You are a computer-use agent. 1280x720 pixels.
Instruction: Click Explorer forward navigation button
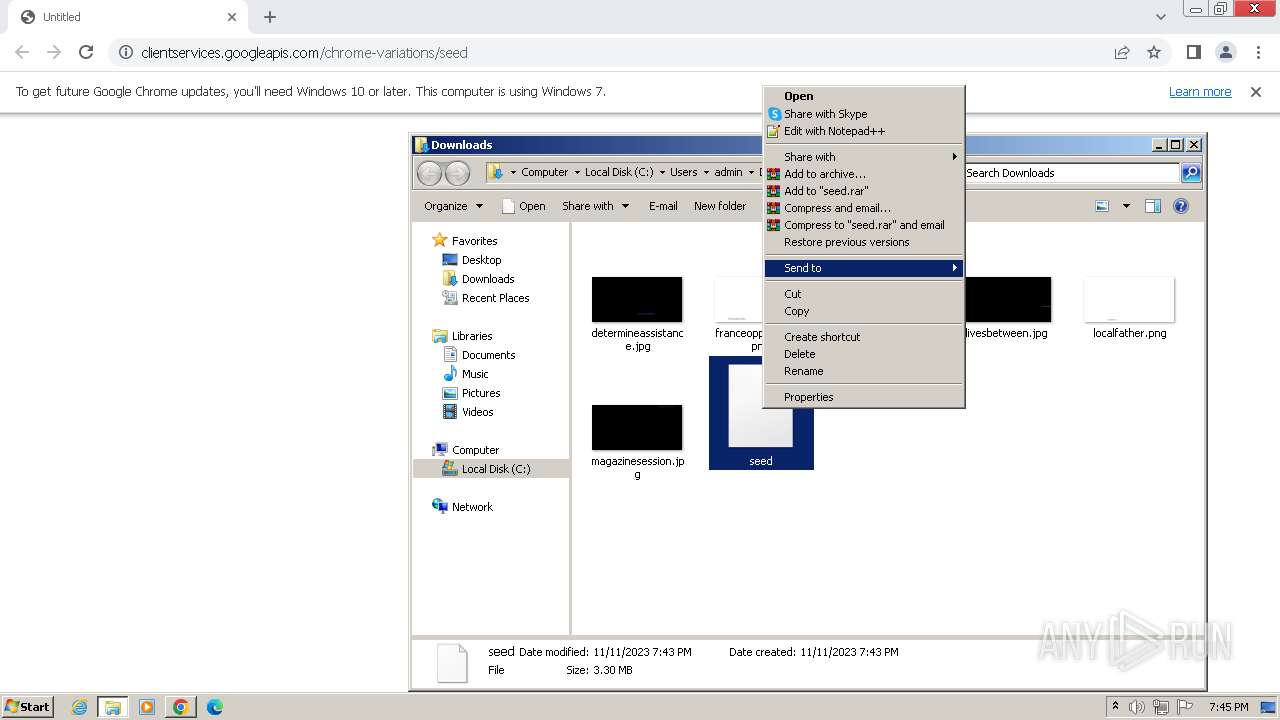[457, 173]
